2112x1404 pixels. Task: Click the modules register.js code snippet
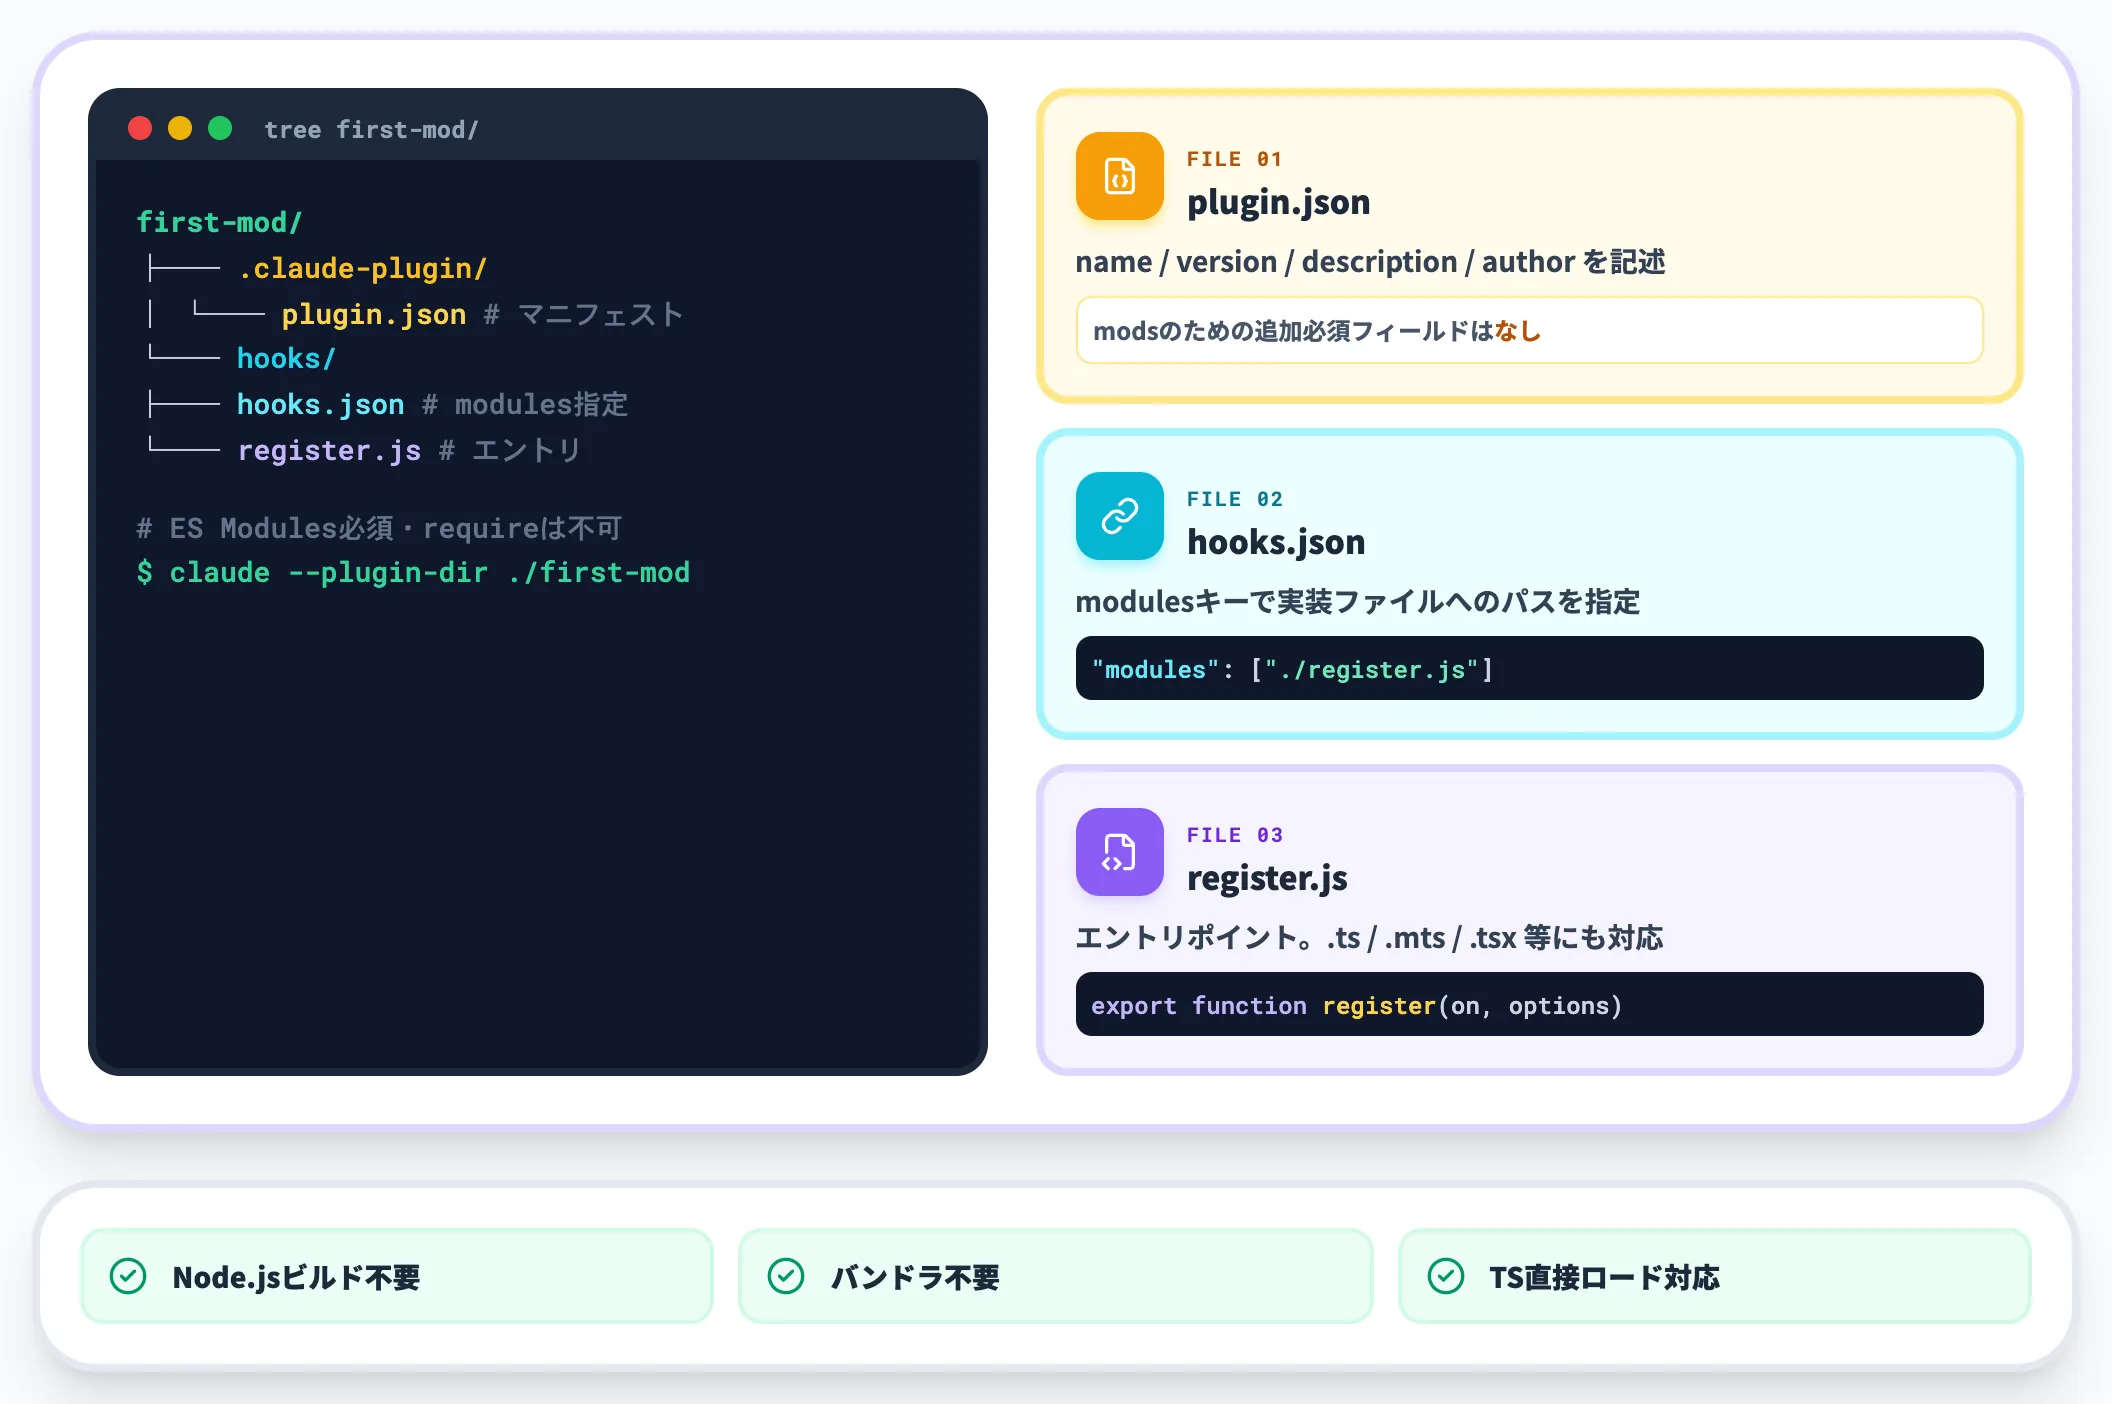tap(1529, 668)
